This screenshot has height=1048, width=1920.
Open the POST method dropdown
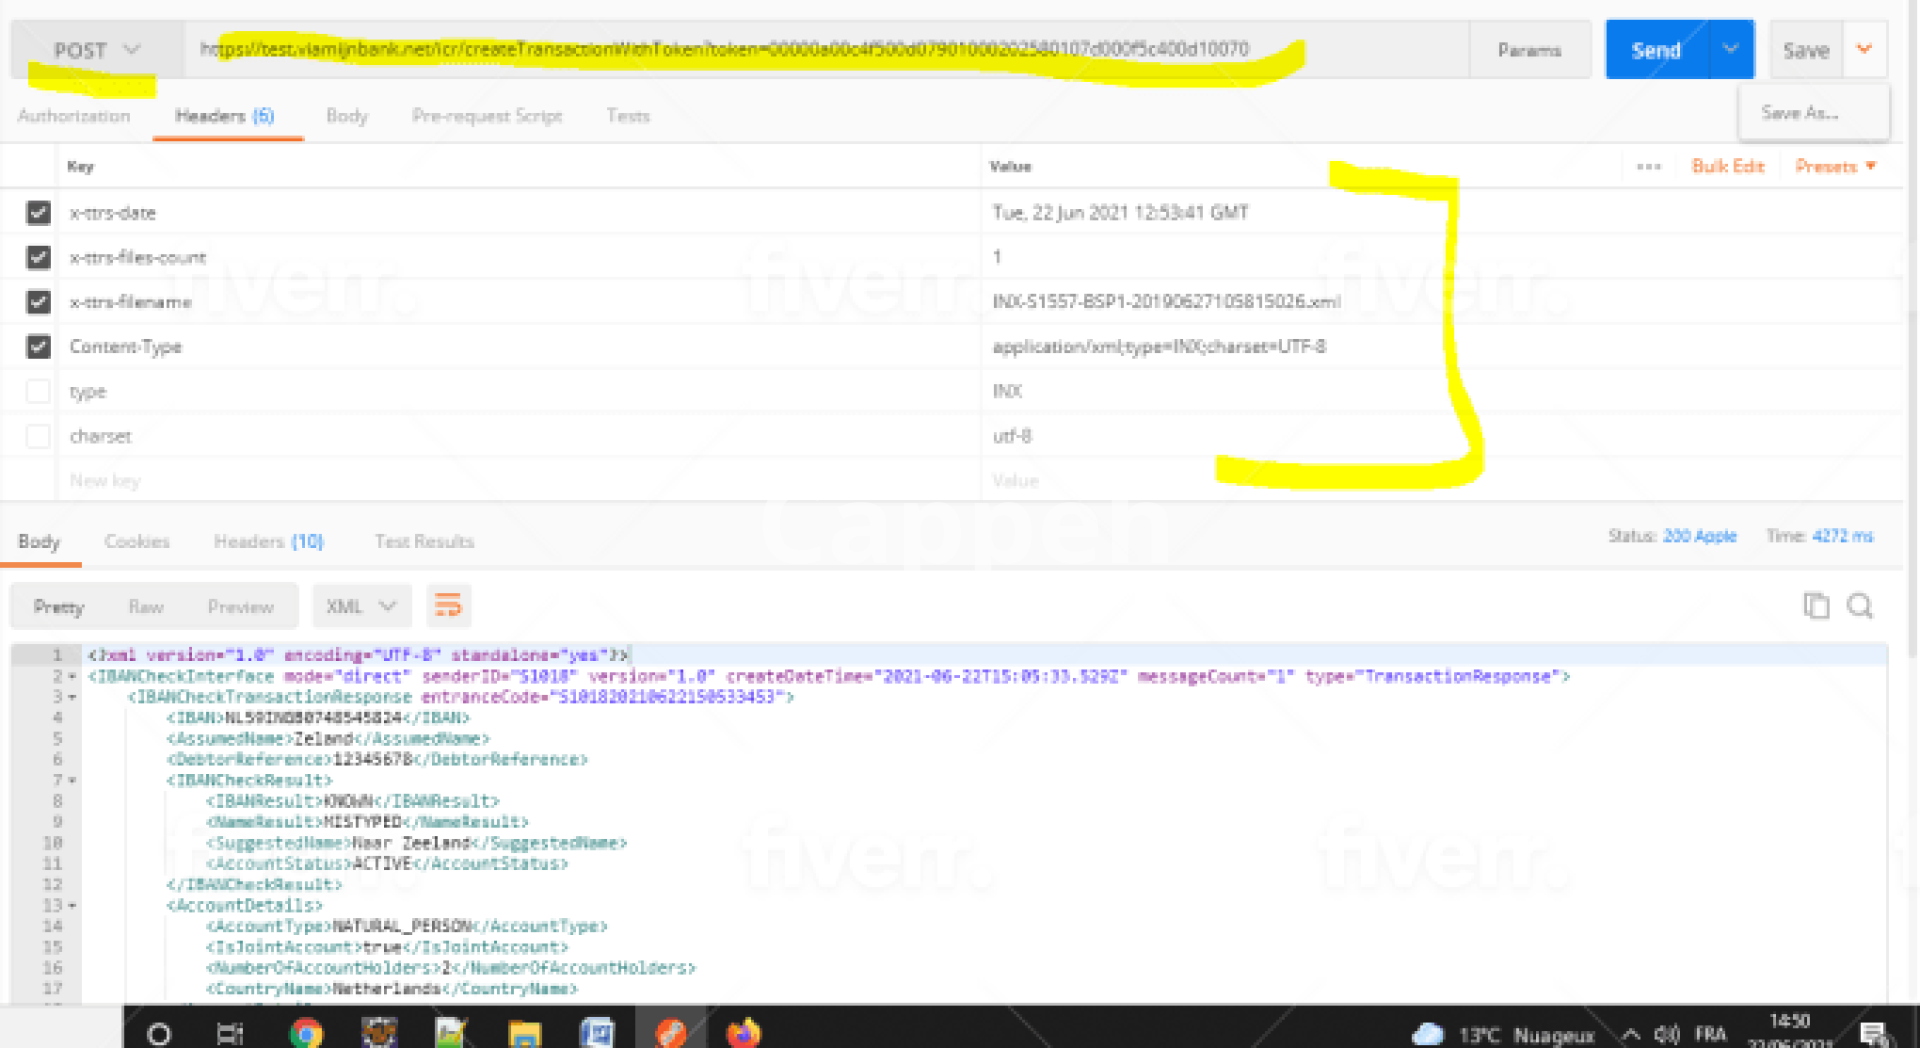(97, 50)
